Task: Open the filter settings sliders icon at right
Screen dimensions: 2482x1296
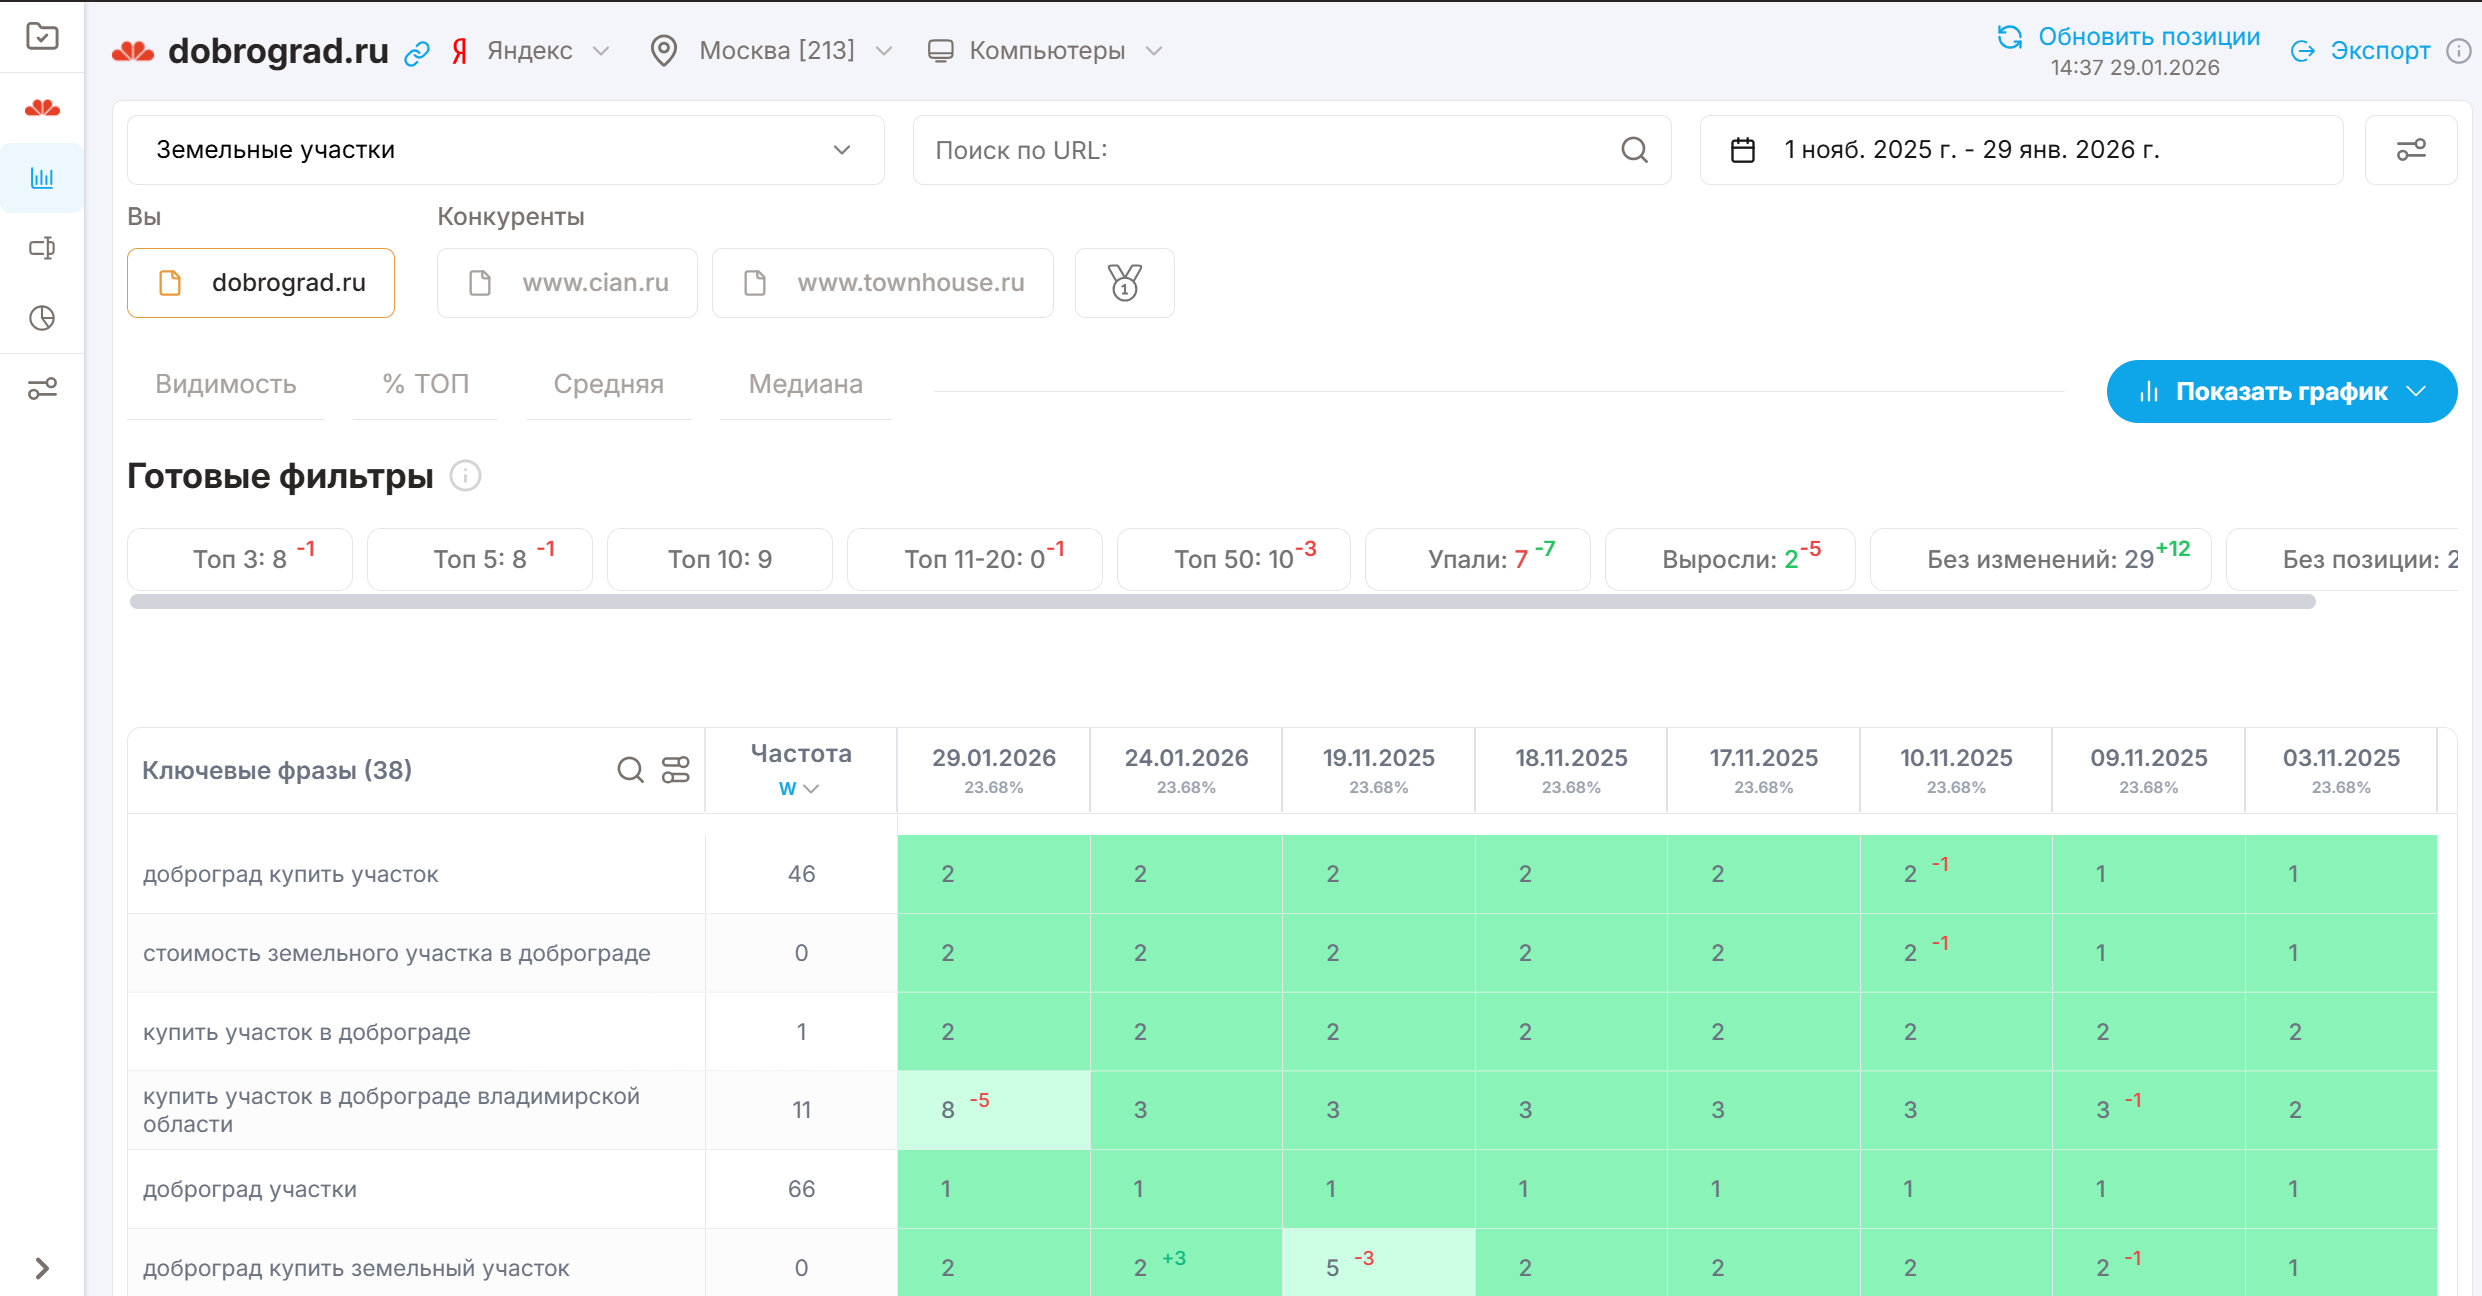Action: tap(2410, 150)
